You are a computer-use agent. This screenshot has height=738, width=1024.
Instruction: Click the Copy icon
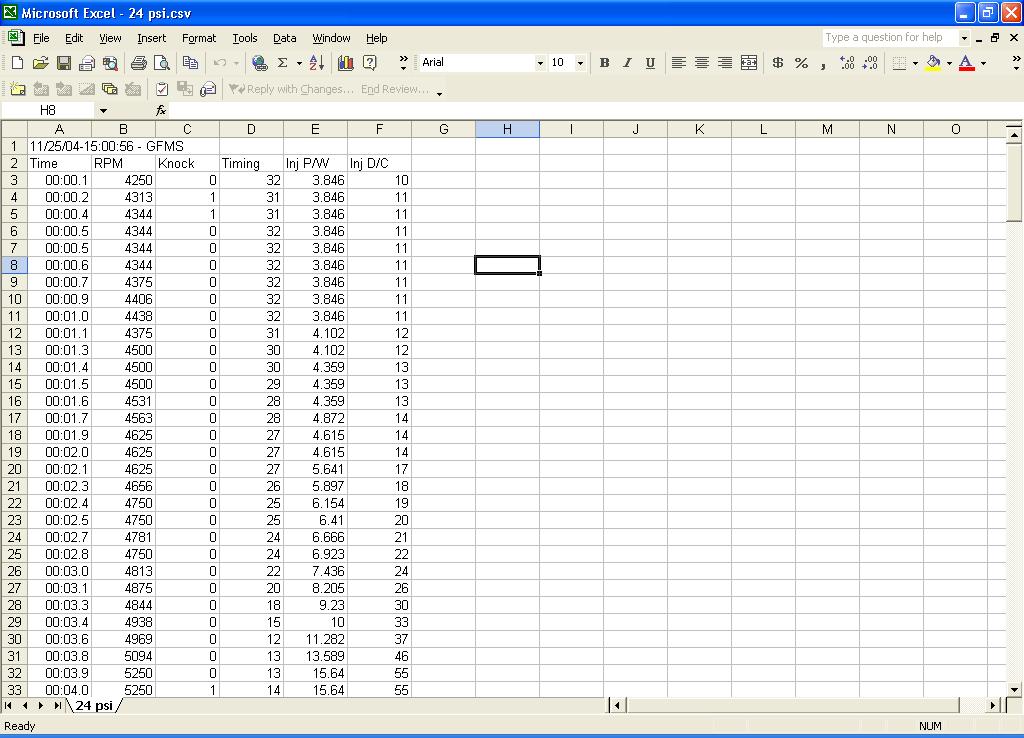click(x=190, y=63)
